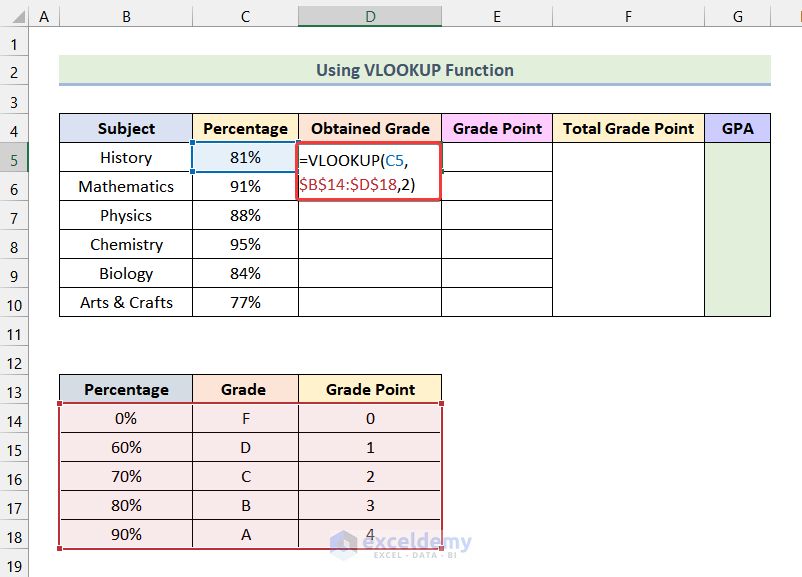Click the 'Grade Point' header in row 4

497,129
